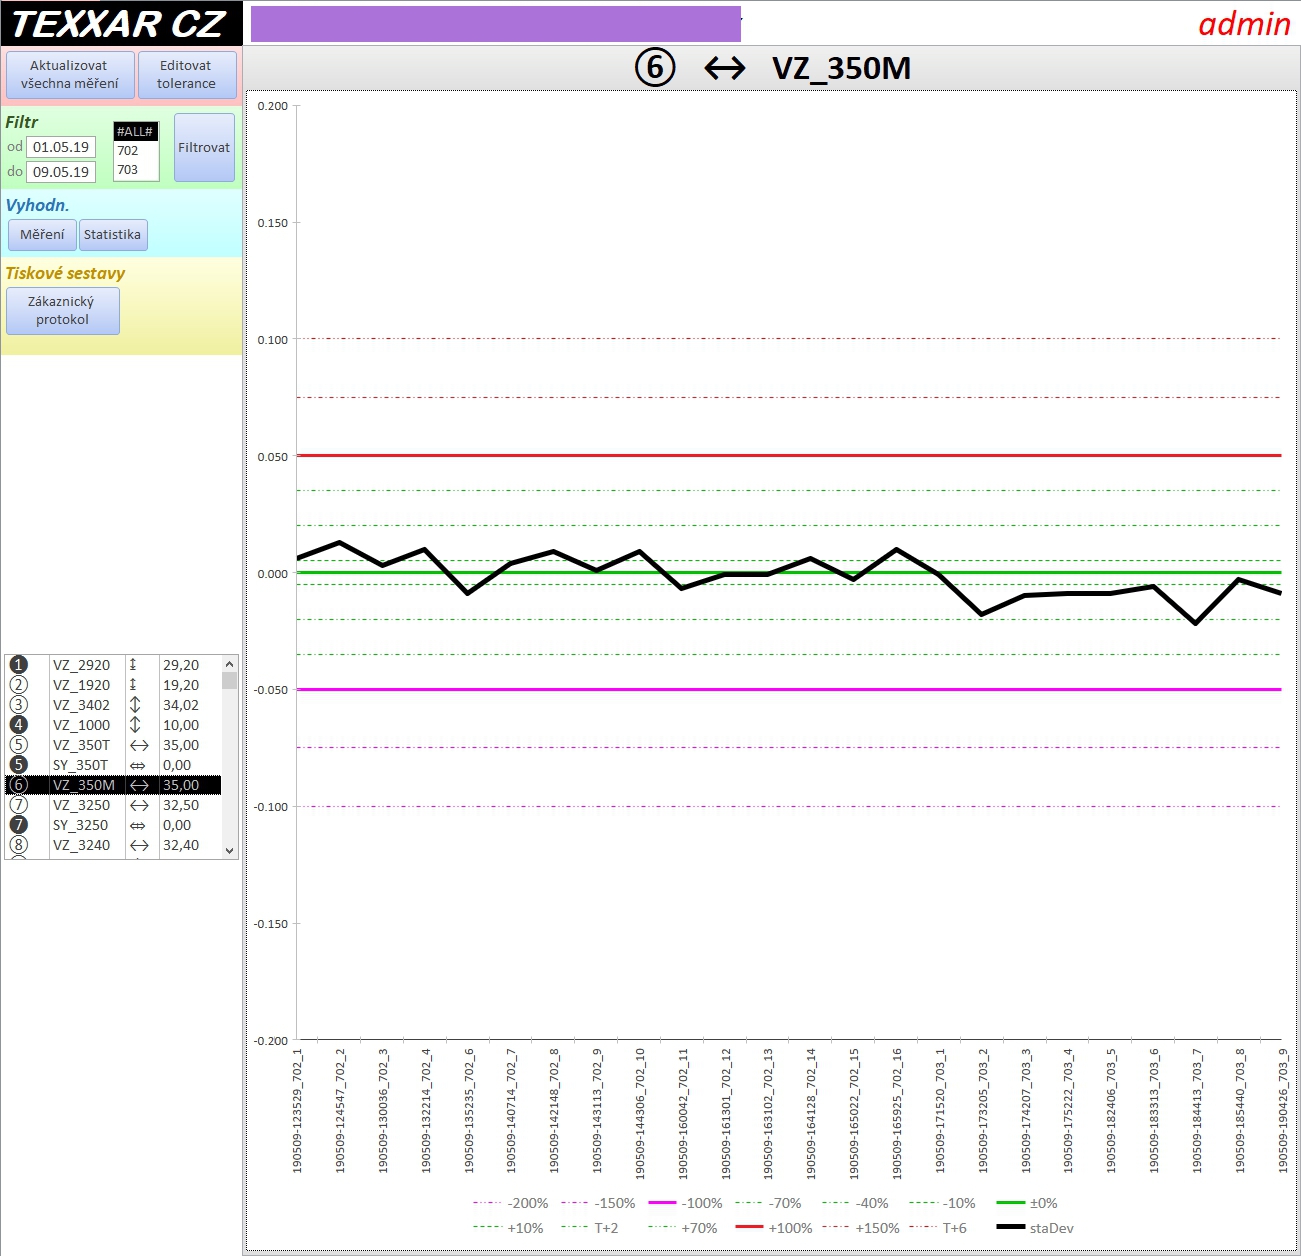Click the horizontal arrow icon in the VZ_350M row
Screen dimensions: 1301x1256
(x=139, y=785)
